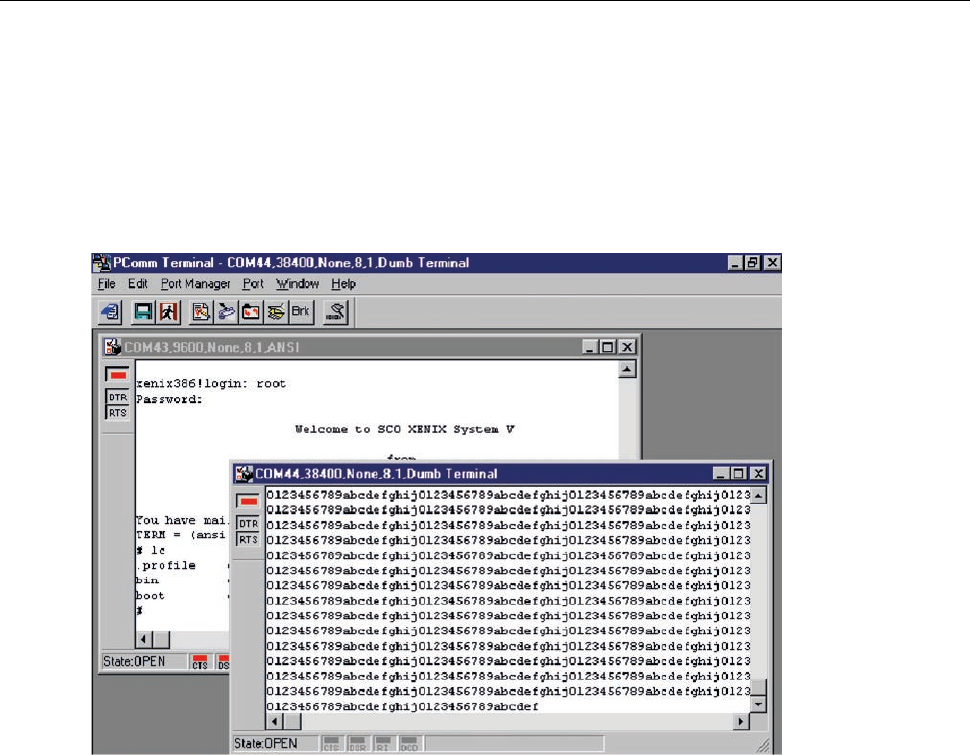
Task: Click 'State:OPEN' in COM43 status bar
Action: pos(134,662)
